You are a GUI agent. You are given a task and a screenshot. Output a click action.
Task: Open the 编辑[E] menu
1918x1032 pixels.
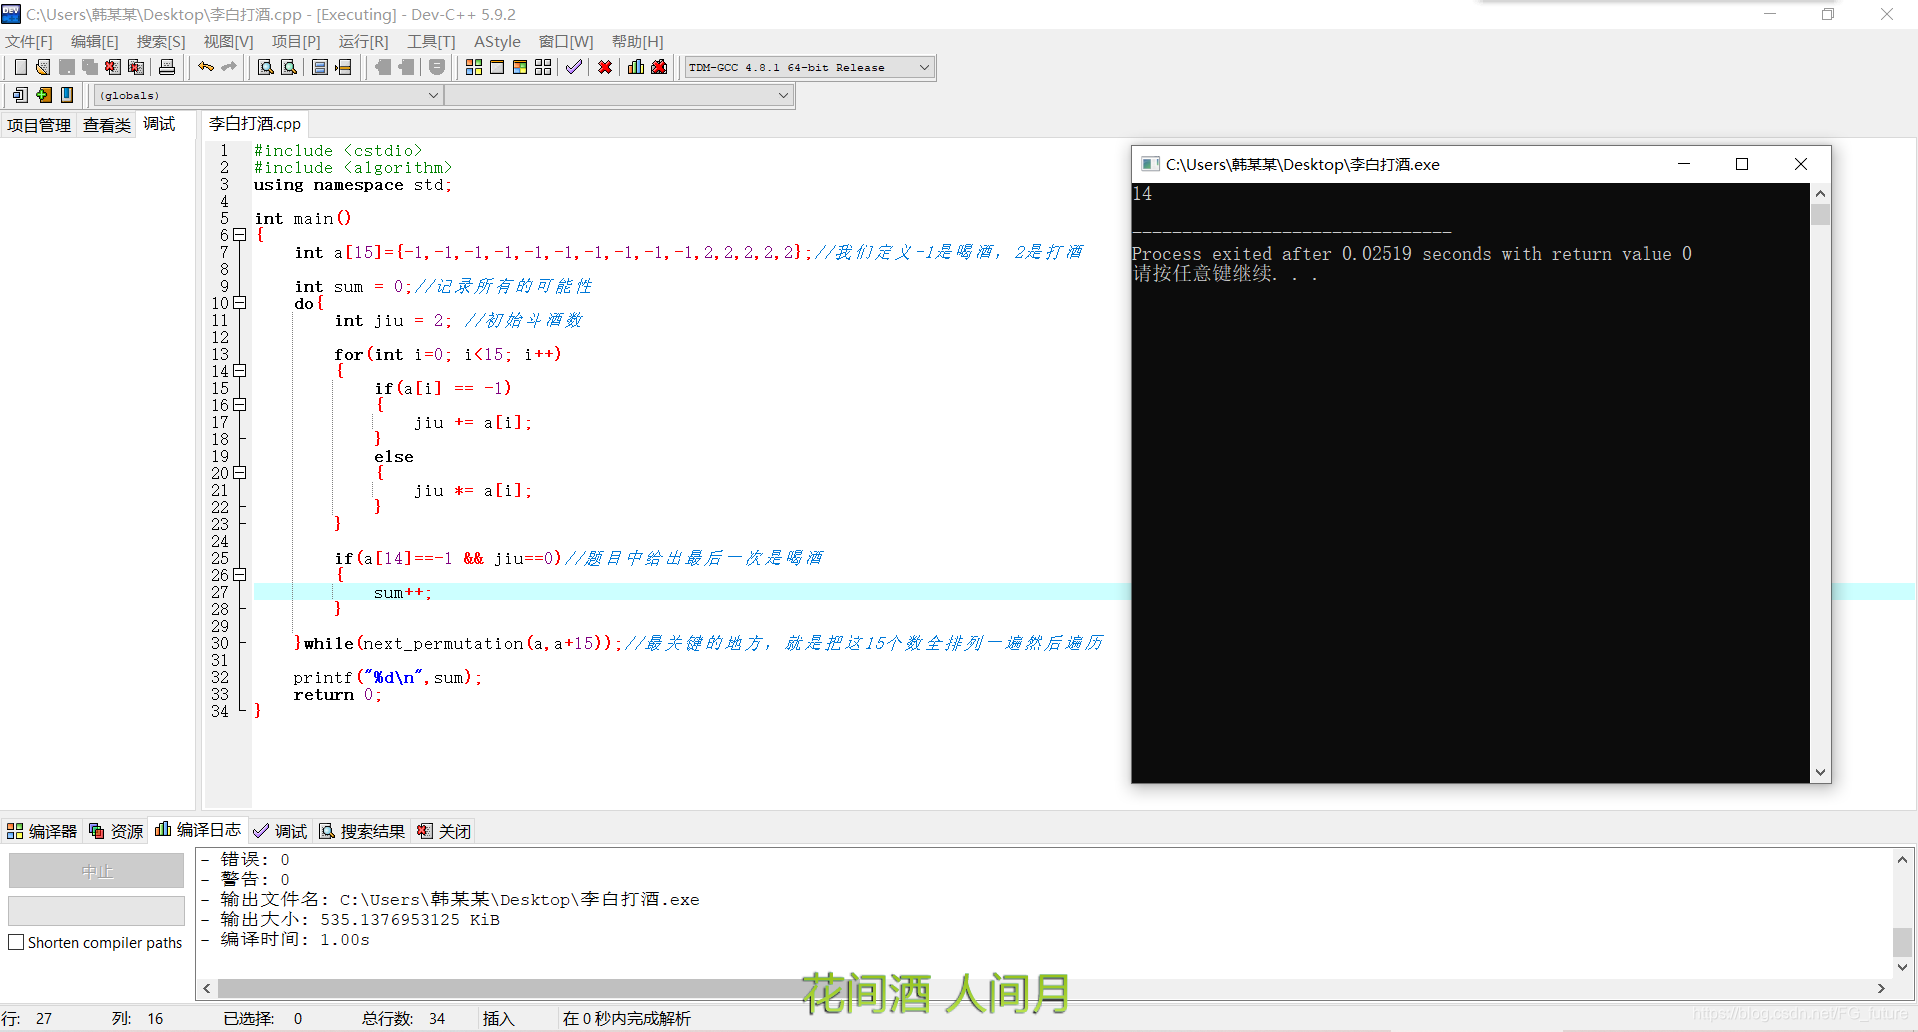coord(95,41)
